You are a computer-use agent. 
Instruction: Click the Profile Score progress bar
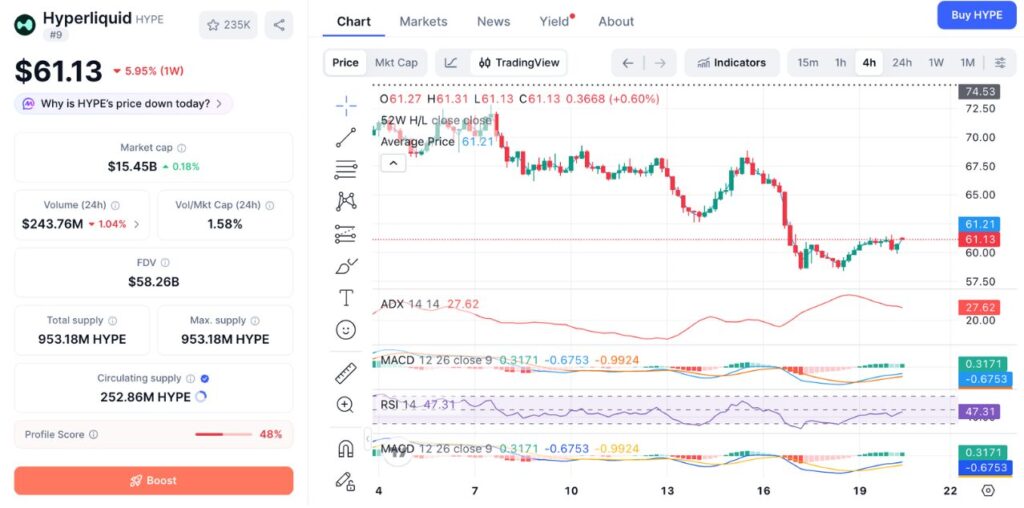223,434
